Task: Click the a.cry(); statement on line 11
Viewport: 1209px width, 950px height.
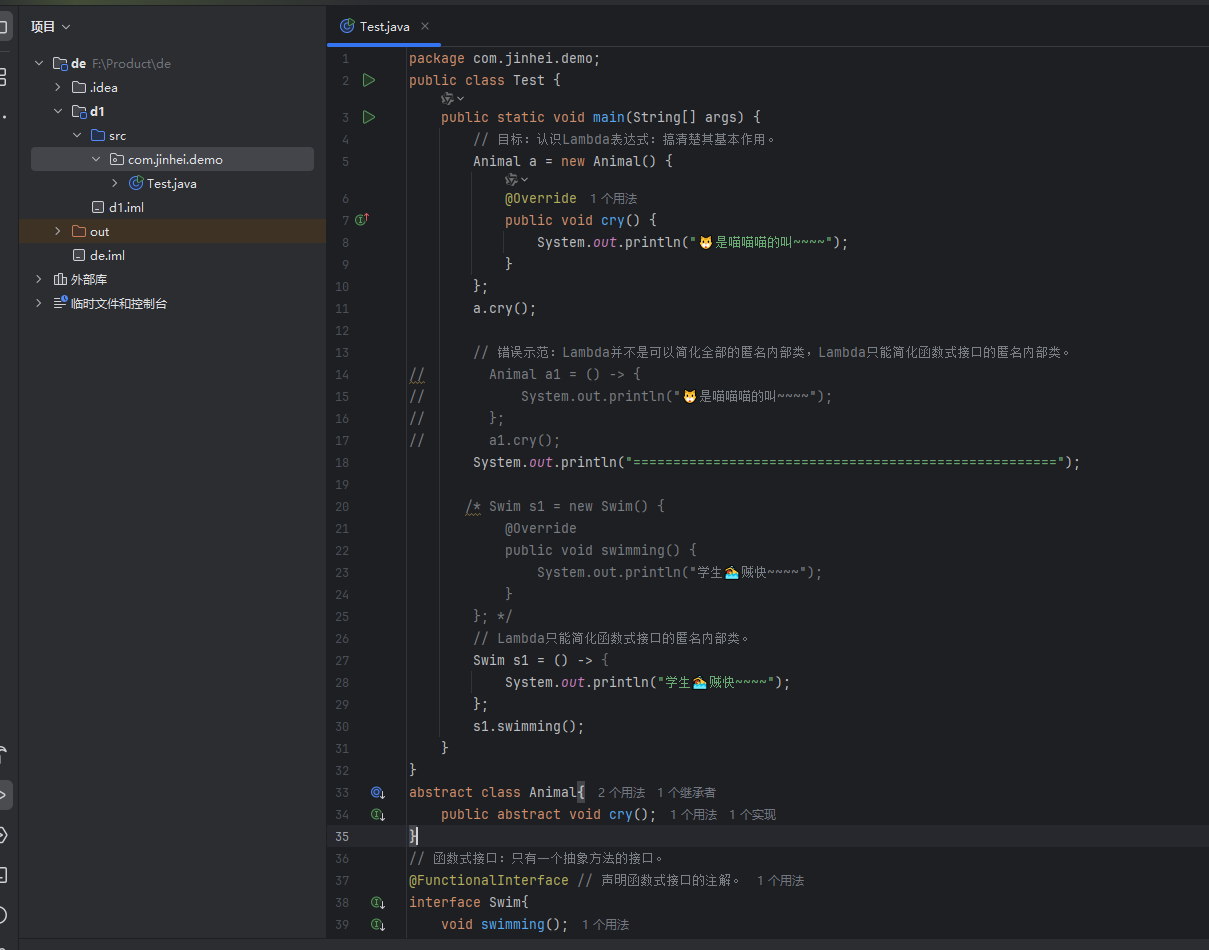Action: [x=505, y=308]
